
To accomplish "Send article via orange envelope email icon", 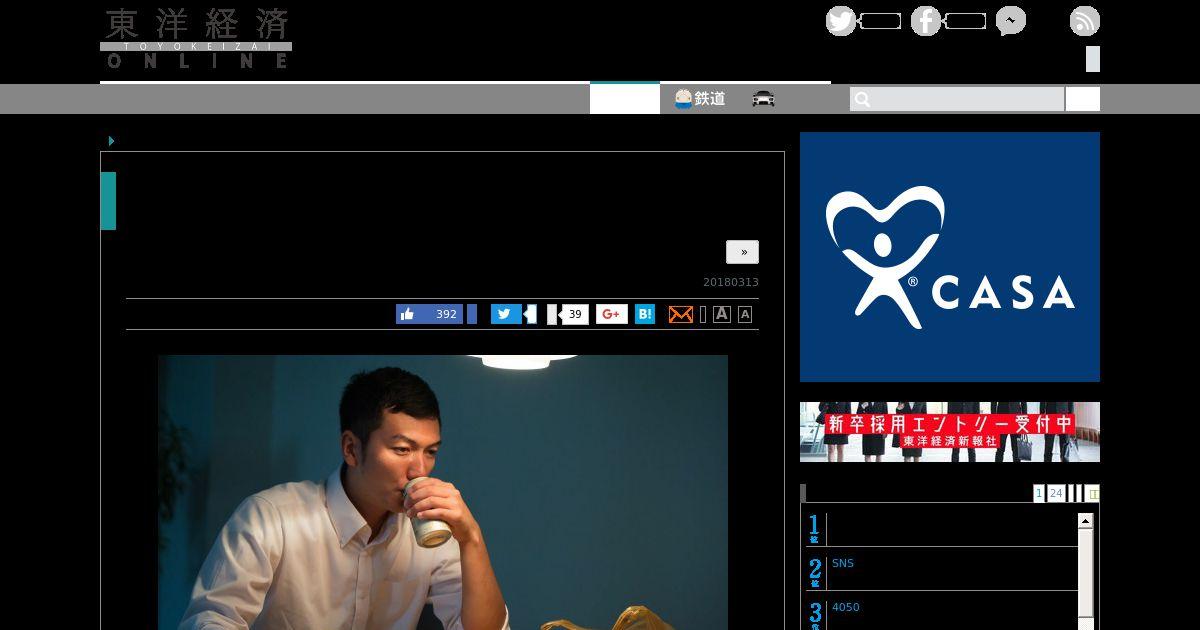I will [x=680, y=314].
